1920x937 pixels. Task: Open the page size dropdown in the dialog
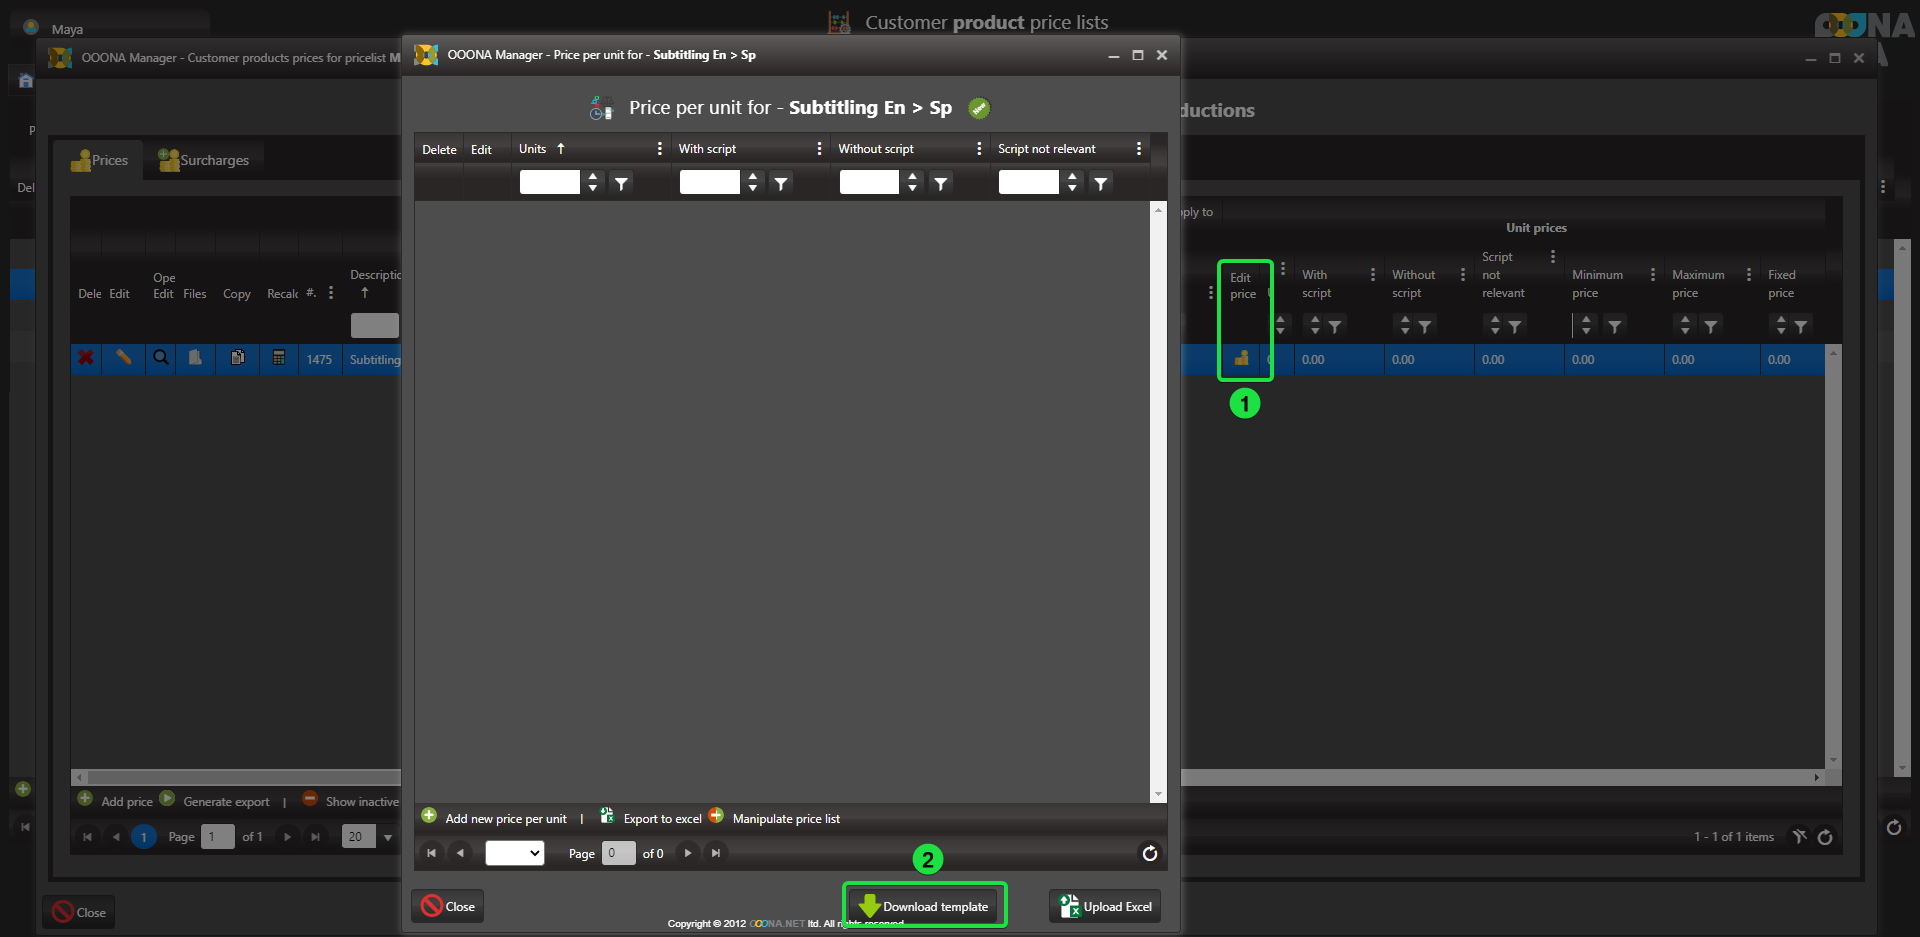pos(514,853)
